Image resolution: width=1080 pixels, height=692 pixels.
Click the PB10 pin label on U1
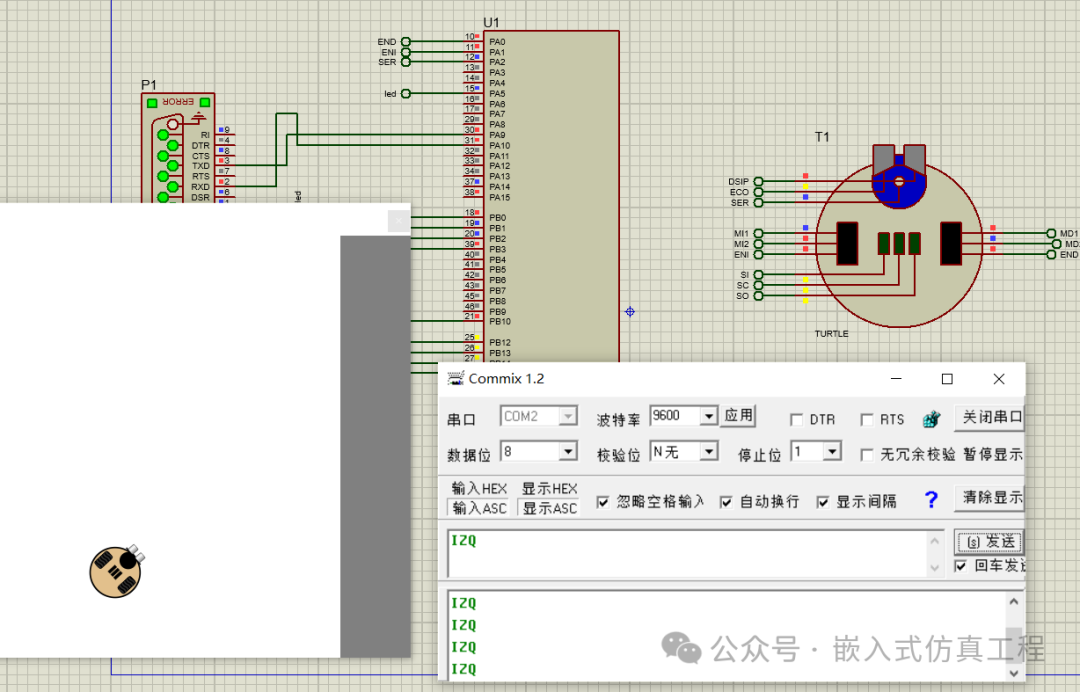[500, 322]
